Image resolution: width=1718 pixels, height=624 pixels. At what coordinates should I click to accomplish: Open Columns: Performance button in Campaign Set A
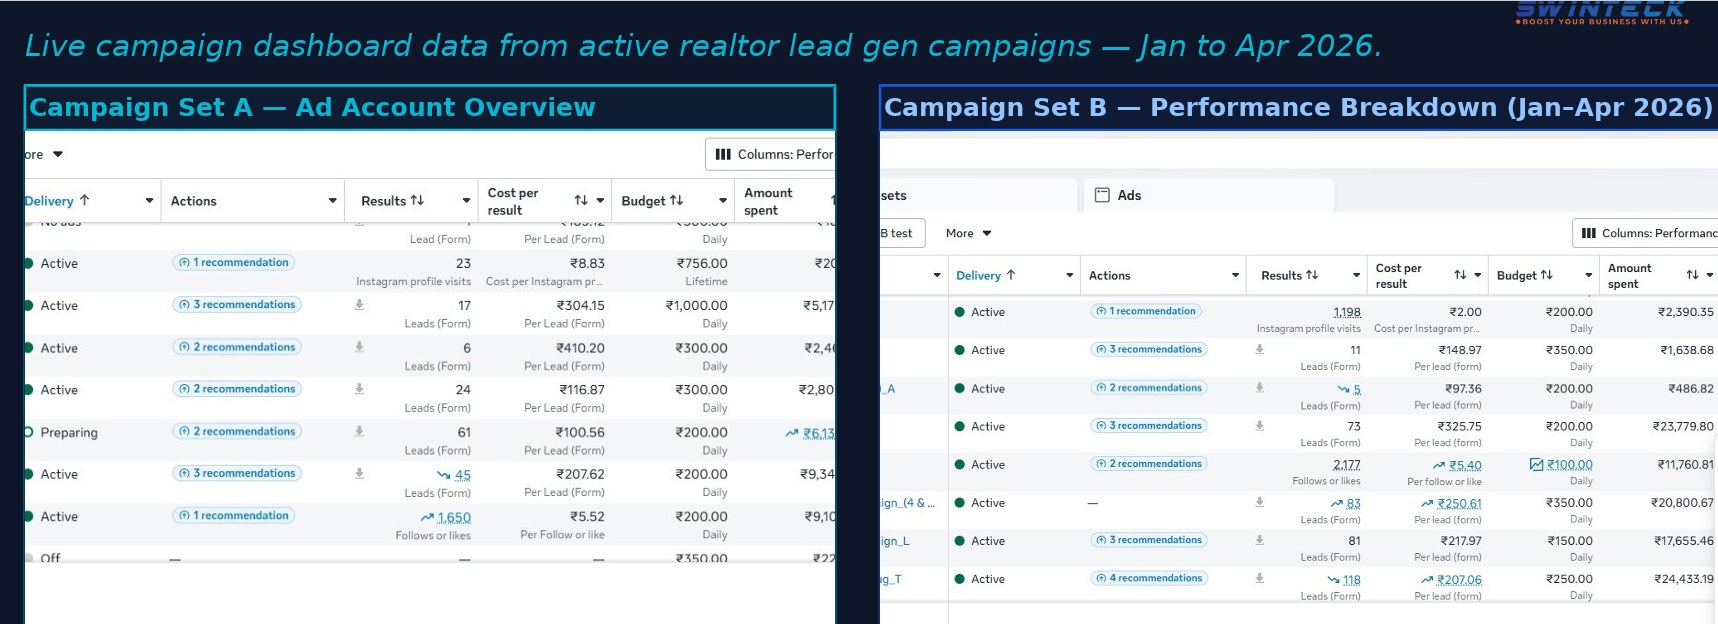(x=770, y=154)
